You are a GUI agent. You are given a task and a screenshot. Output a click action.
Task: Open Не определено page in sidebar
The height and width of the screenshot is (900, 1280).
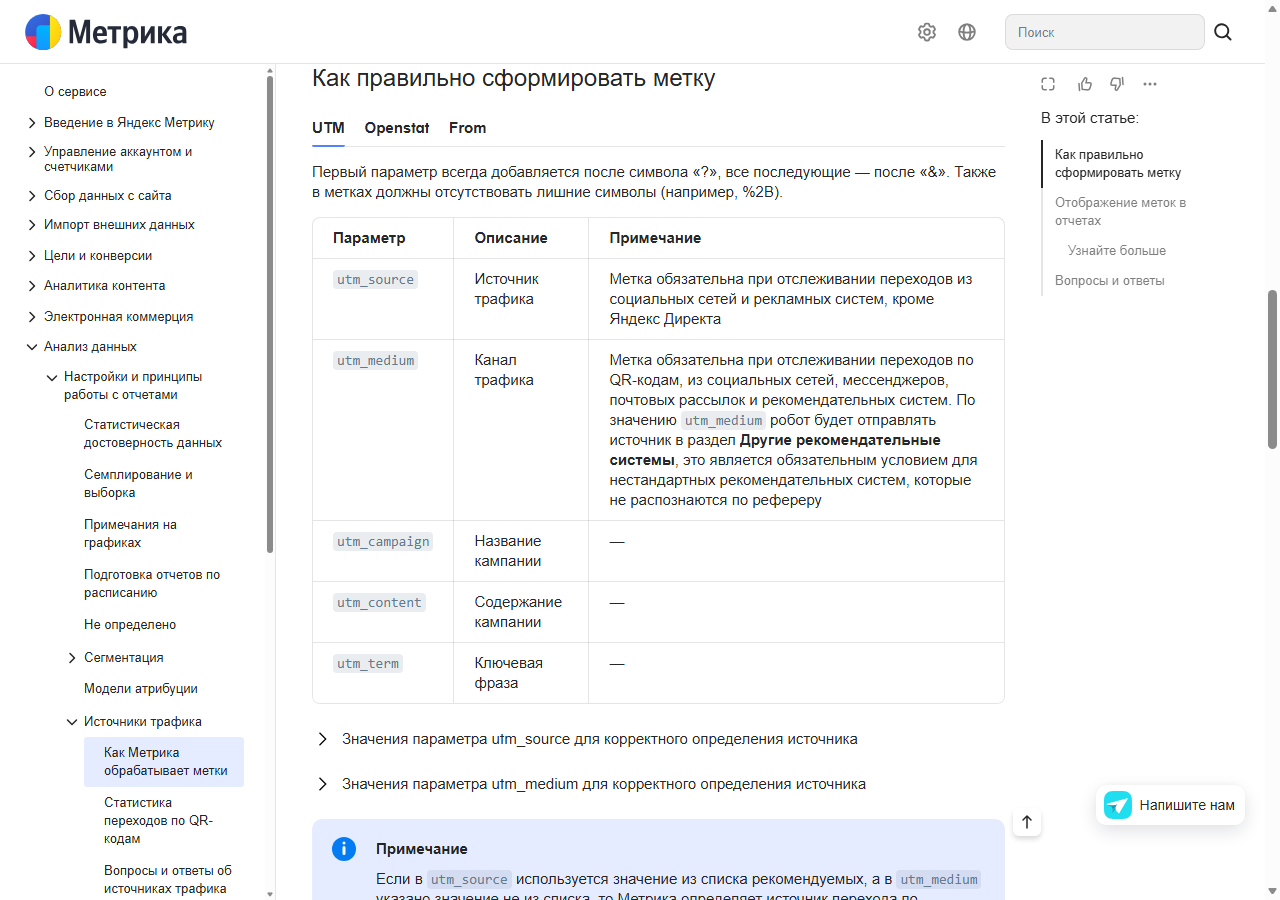[x=130, y=625]
